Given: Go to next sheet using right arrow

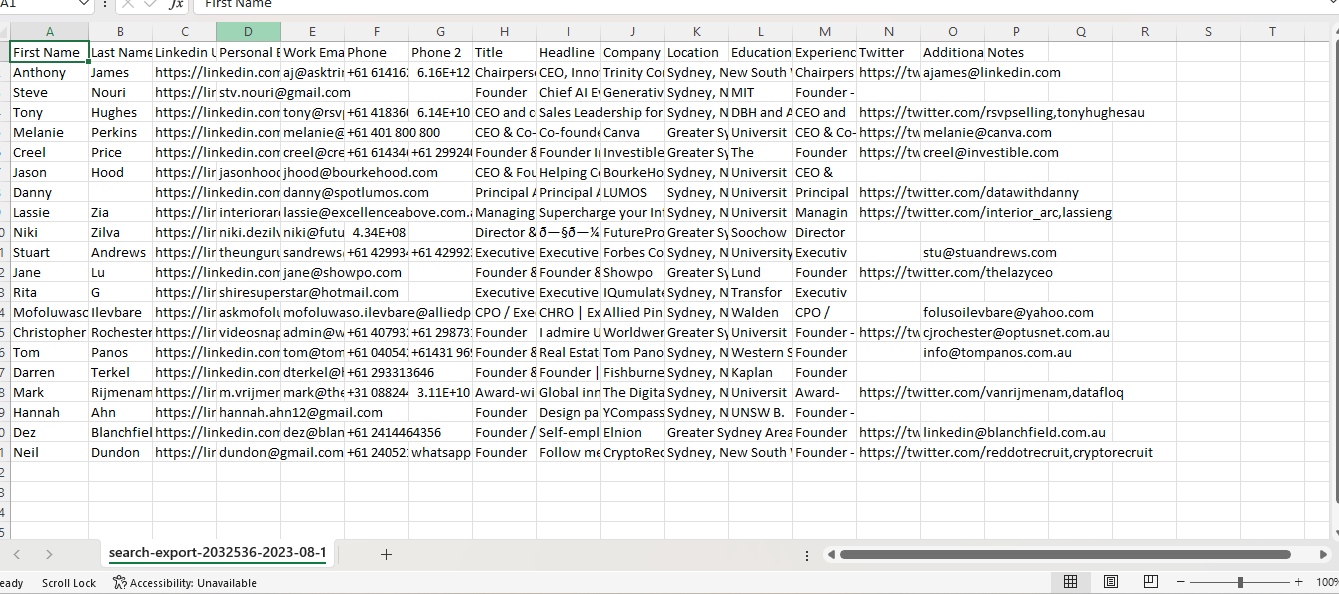Looking at the screenshot, I should click(49, 554).
